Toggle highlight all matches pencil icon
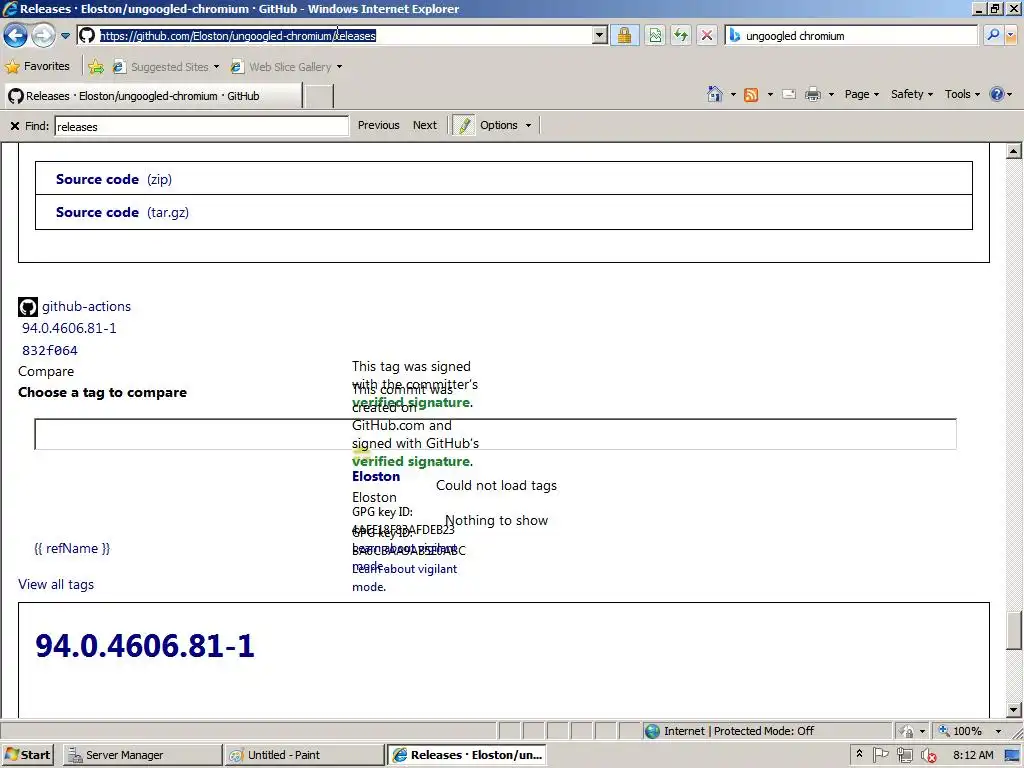1024x768 pixels. (x=464, y=125)
